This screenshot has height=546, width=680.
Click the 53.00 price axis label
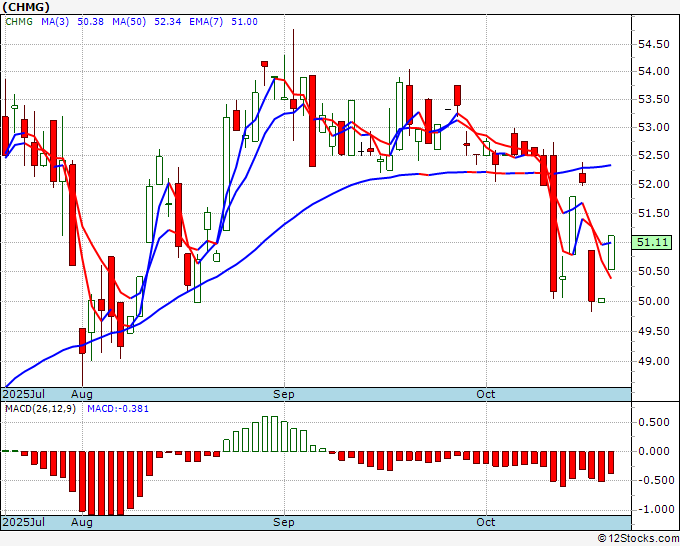click(654, 128)
